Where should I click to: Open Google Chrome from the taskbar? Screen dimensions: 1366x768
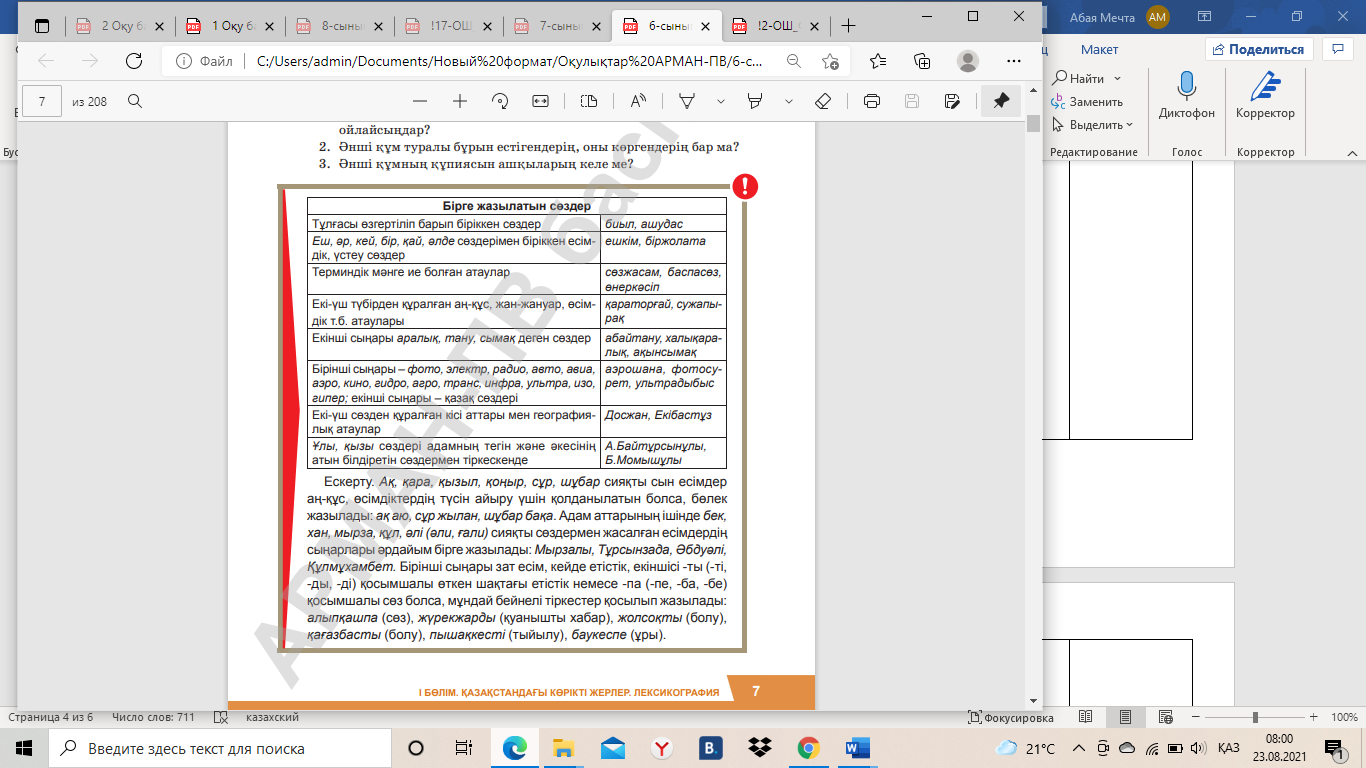click(x=809, y=748)
